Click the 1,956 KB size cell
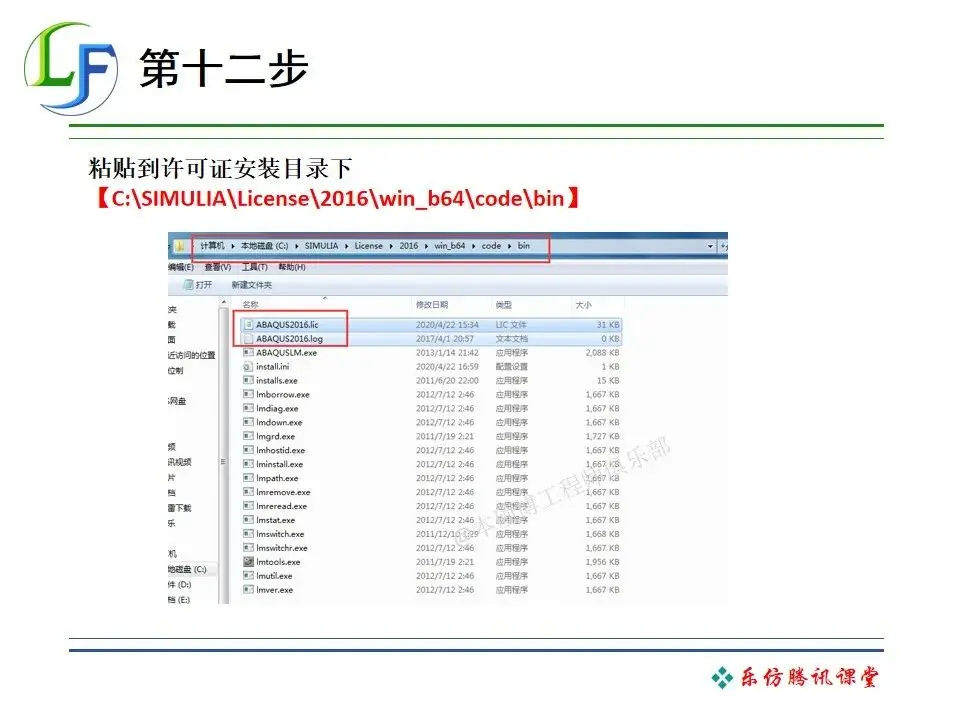Image resolution: width=960 pixels, height=720 pixels. click(x=602, y=562)
